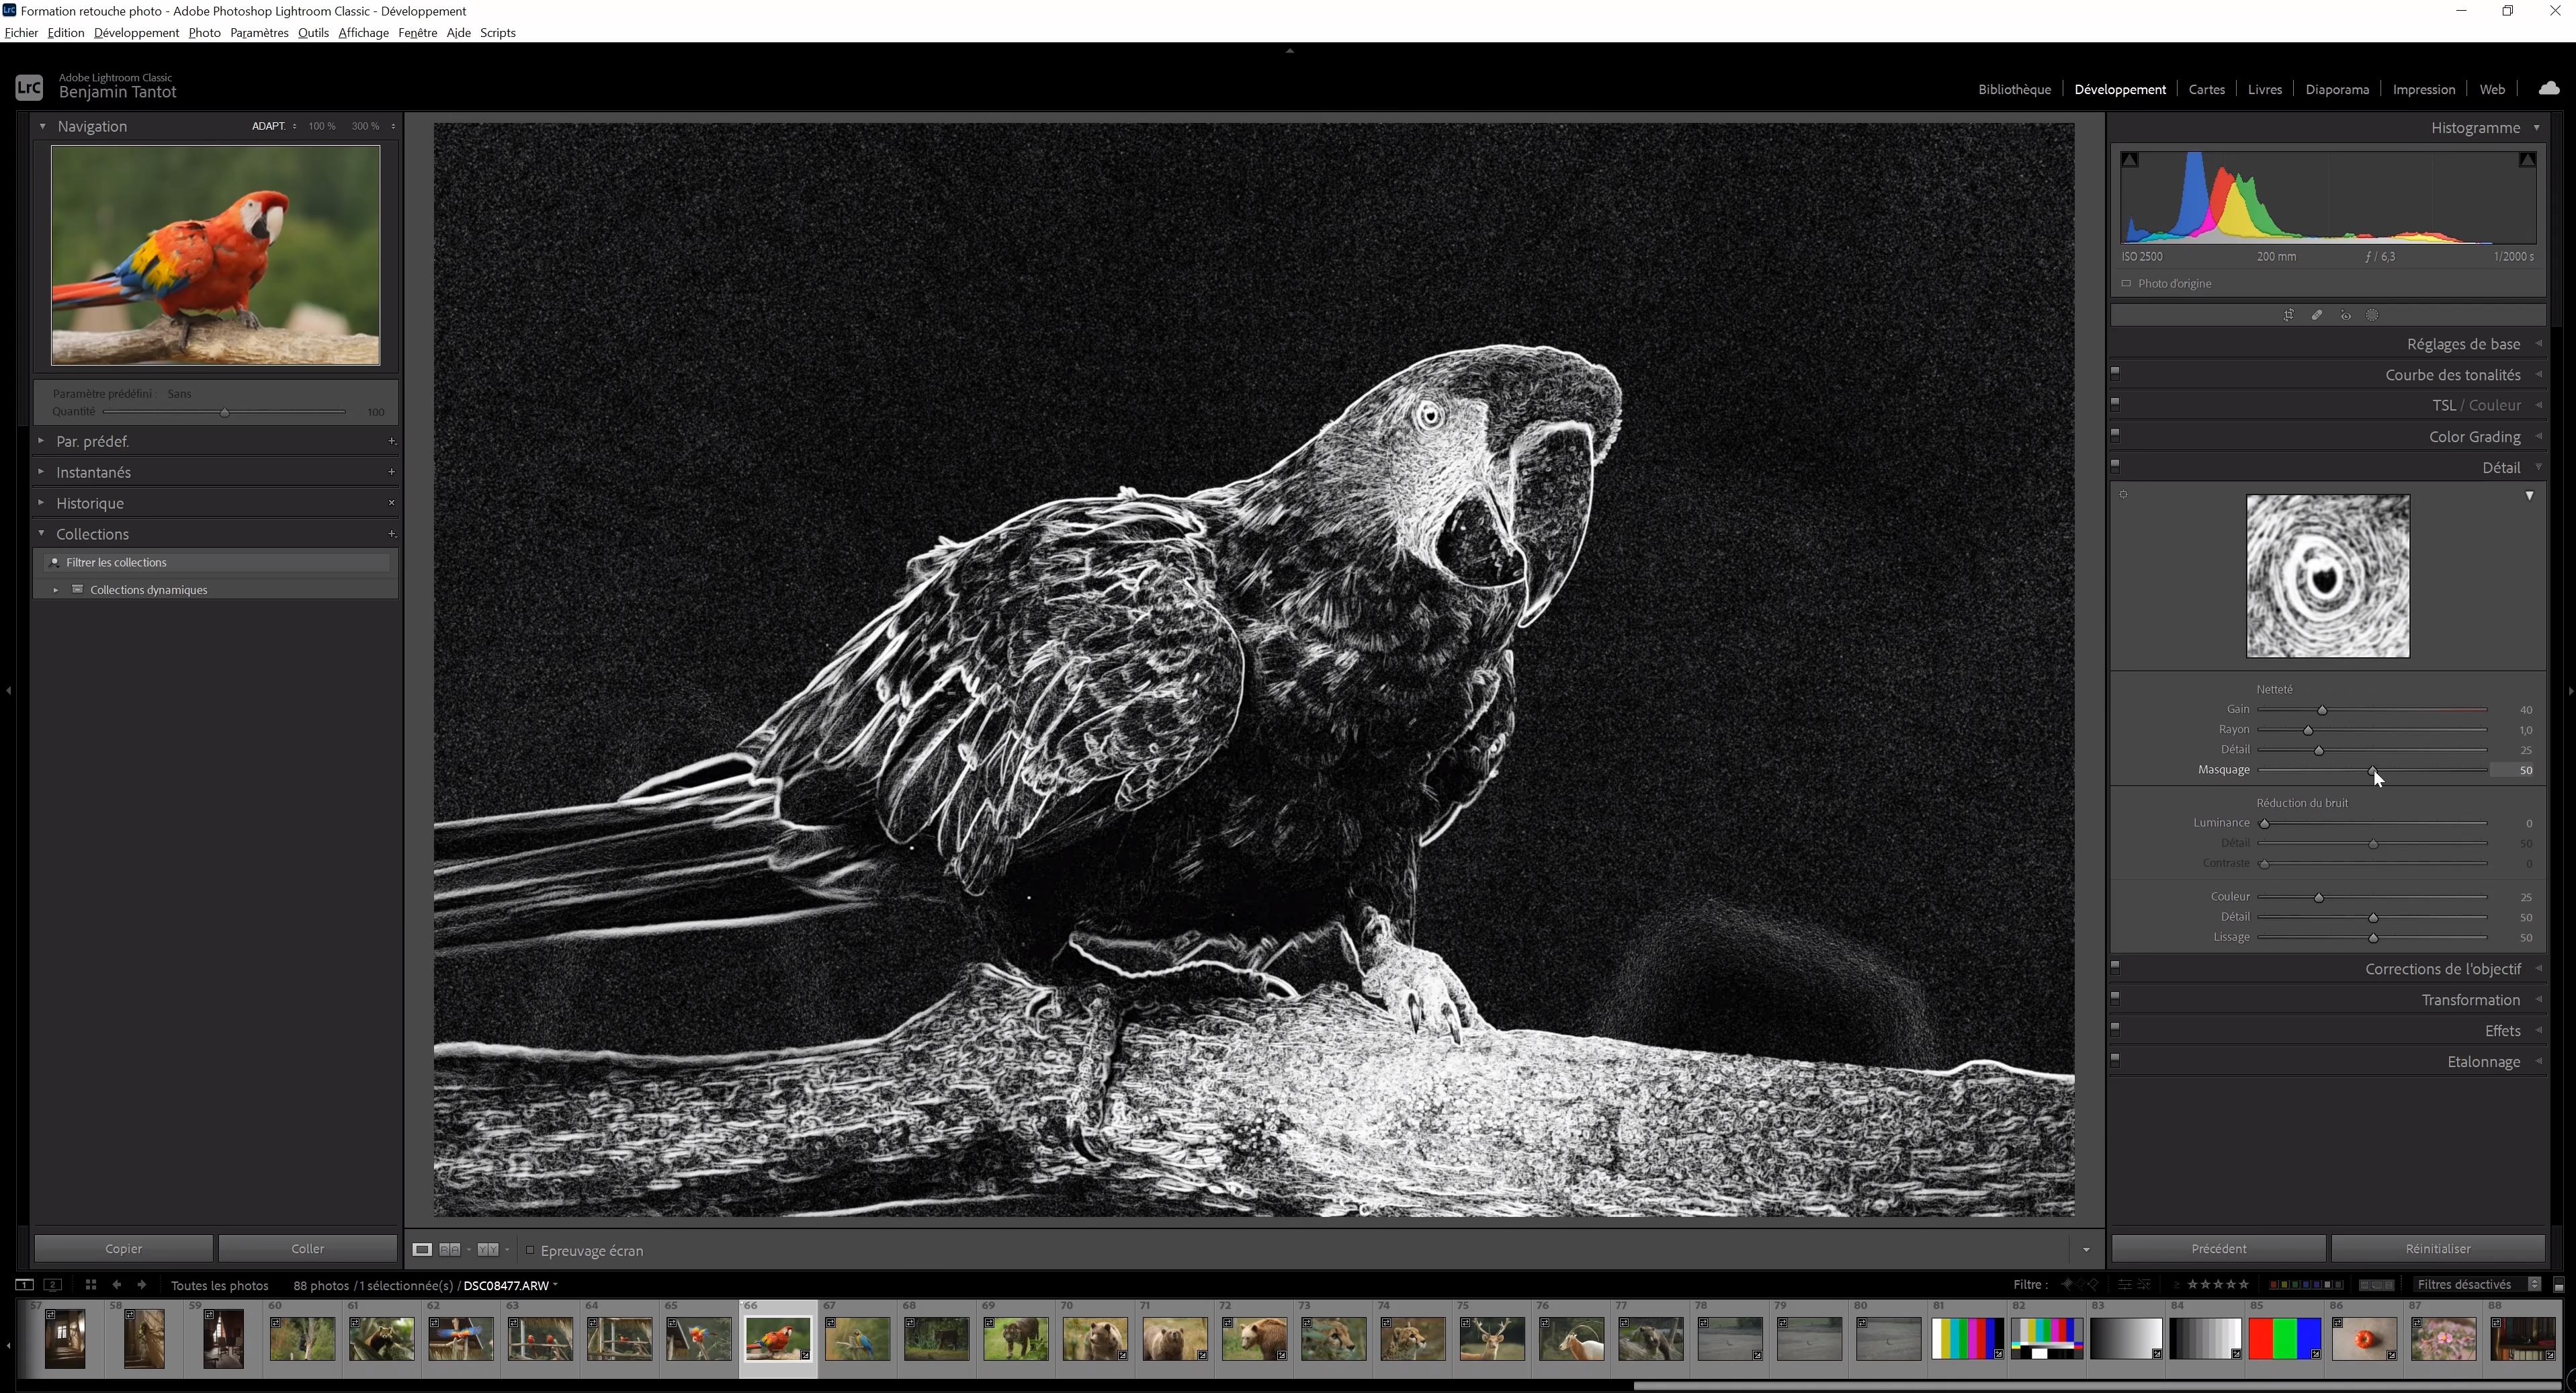
Task: Select before/after comparison view icon
Action: click(450, 1250)
